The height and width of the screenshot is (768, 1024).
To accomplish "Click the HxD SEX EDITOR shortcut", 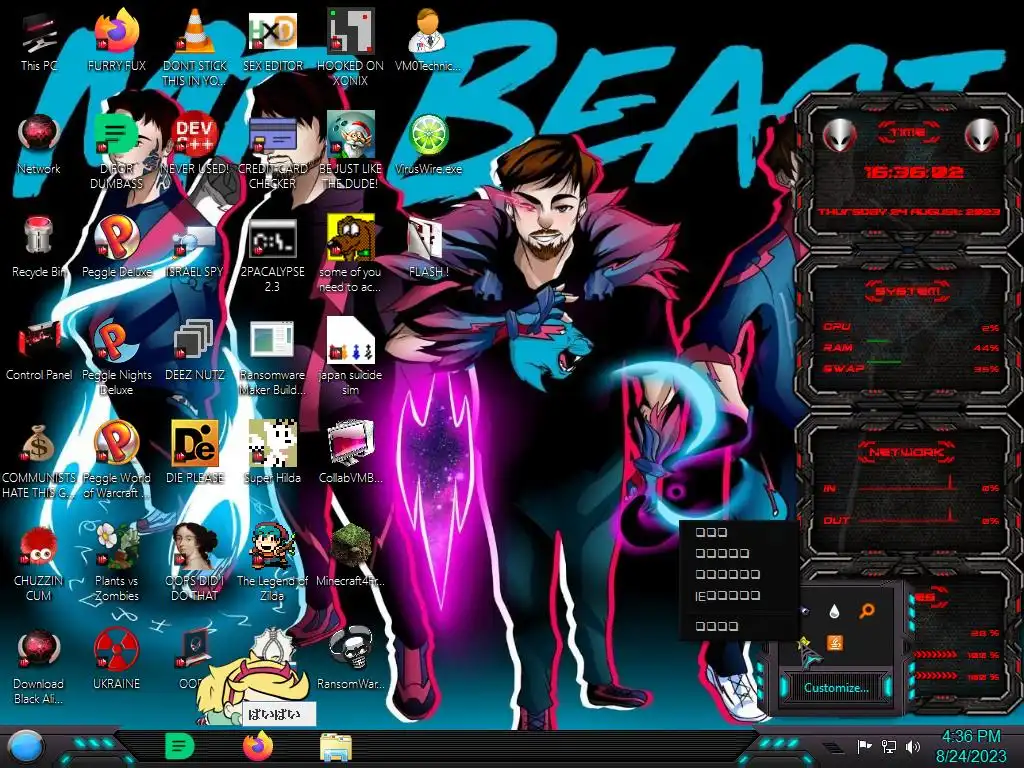I will click(272, 41).
